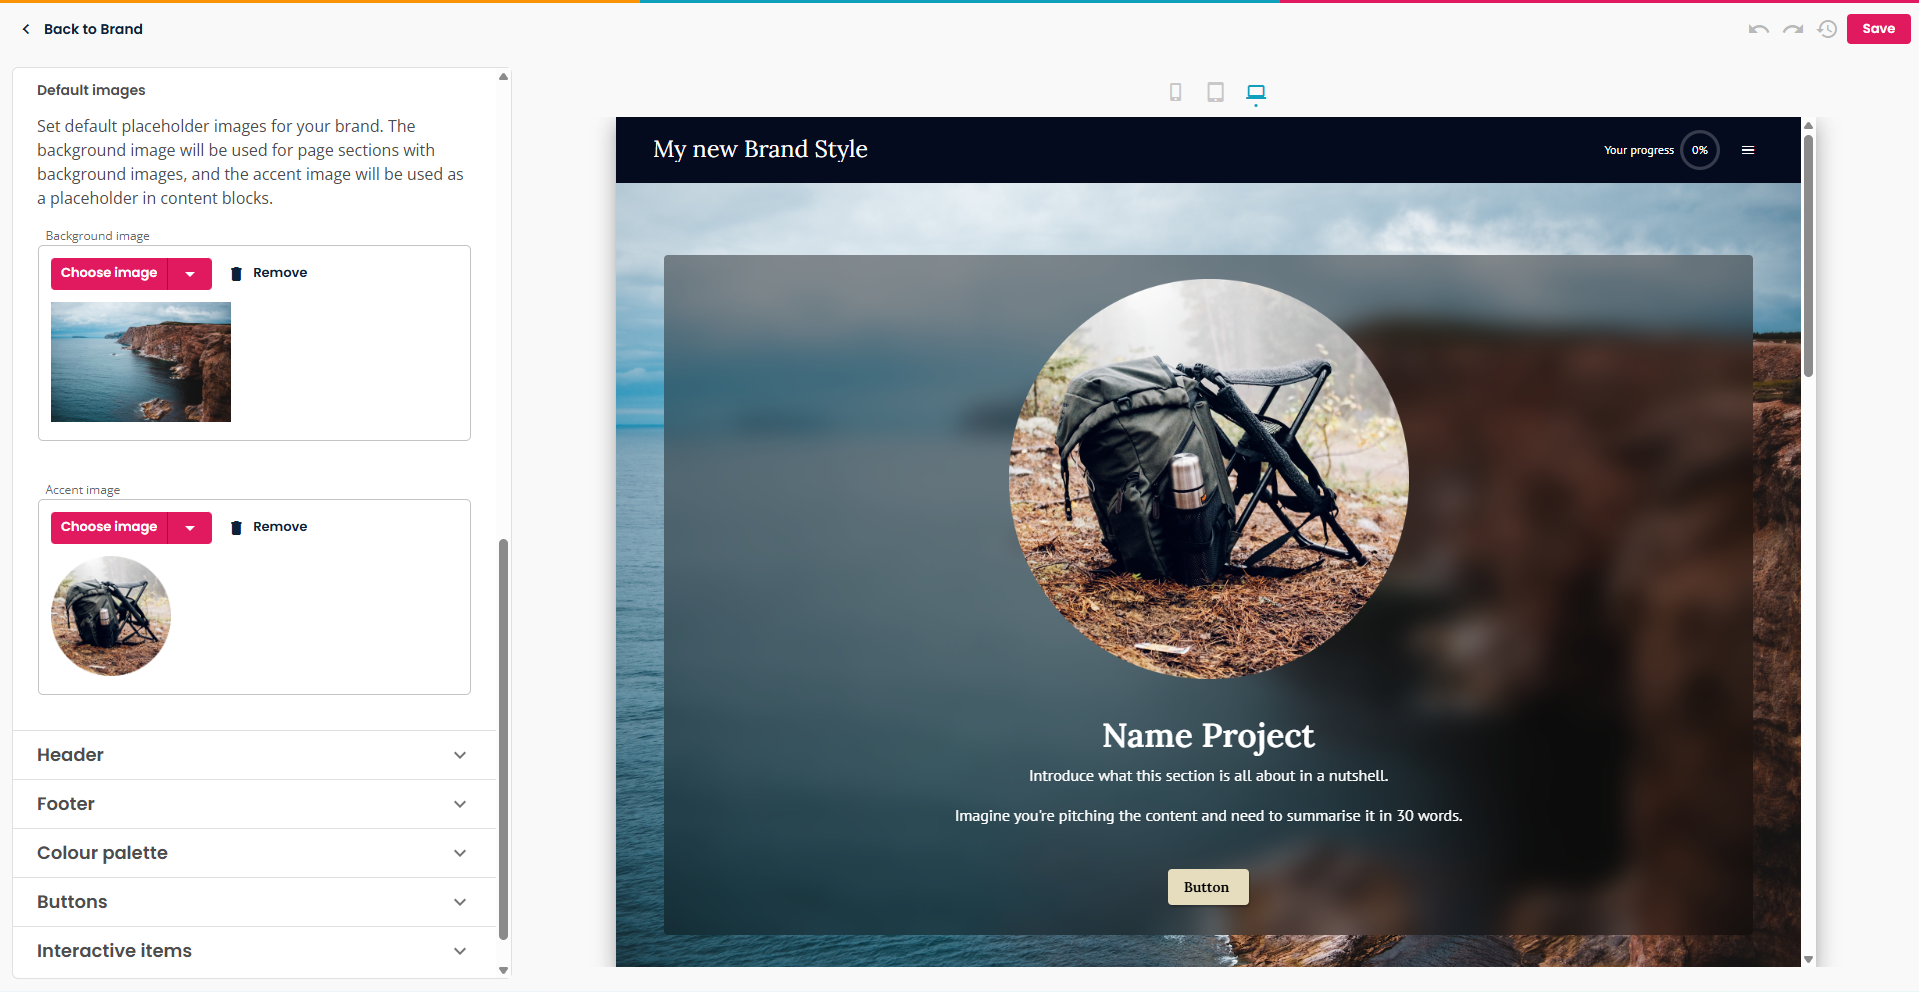Click left panel scroll up arrow
Screen dimensions: 1919x992
[503, 76]
